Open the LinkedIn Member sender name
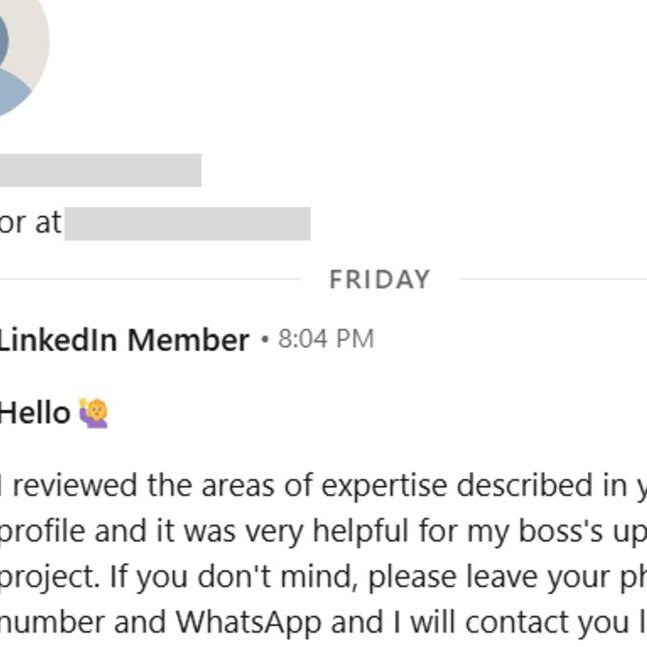Viewport: 647px width, 647px height. click(x=123, y=340)
